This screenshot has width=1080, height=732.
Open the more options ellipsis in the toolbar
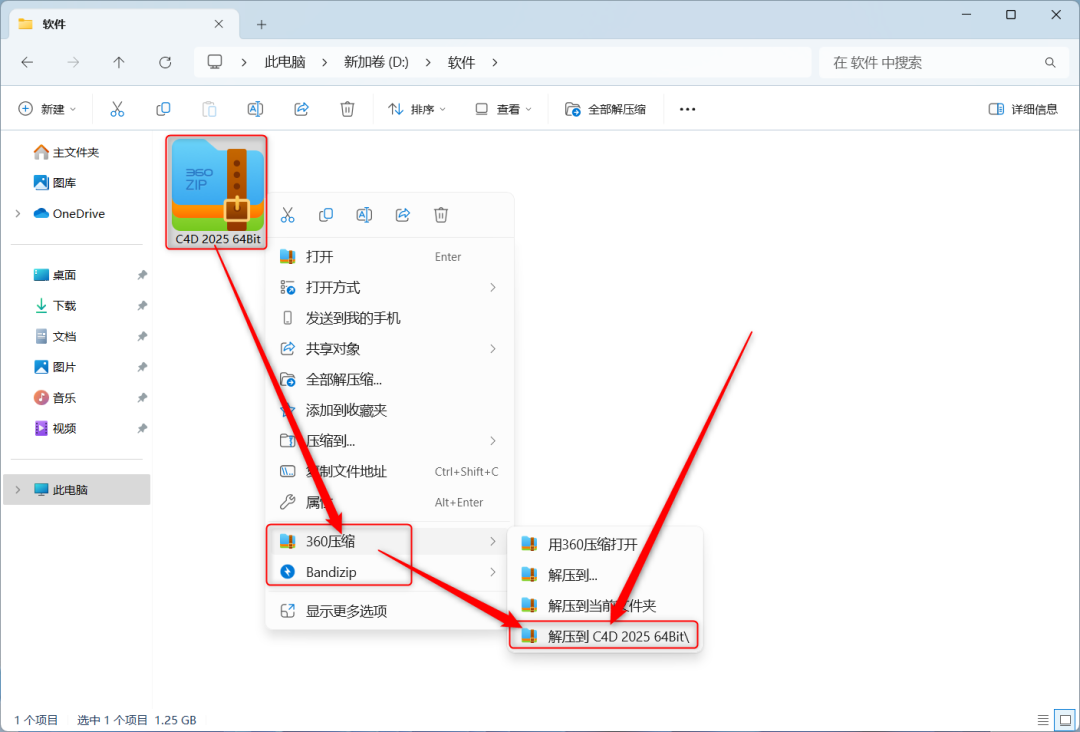click(687, 109)
